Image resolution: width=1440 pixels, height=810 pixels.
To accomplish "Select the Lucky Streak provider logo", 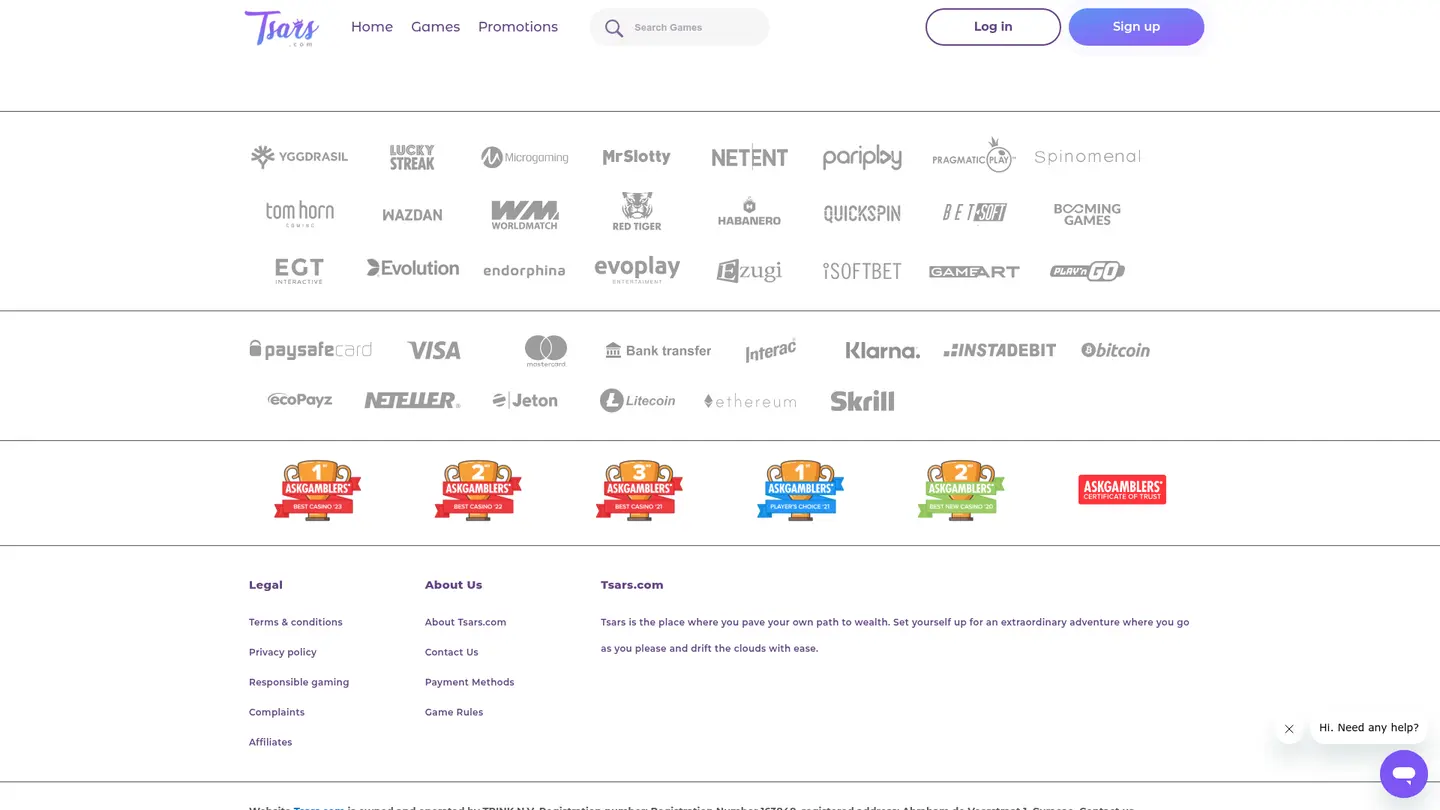I will (412, 157).
